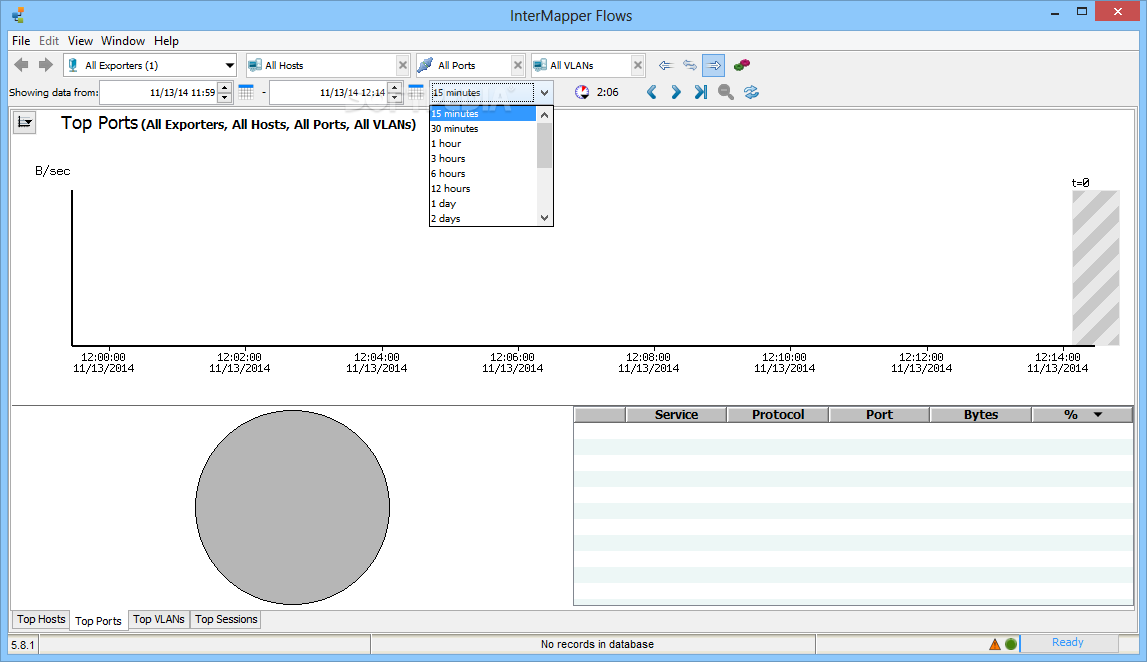Image resolution: width=1147 pixels, height=662 pixels.
Task: Move time window forward with chevron
Action: (676, 92)
